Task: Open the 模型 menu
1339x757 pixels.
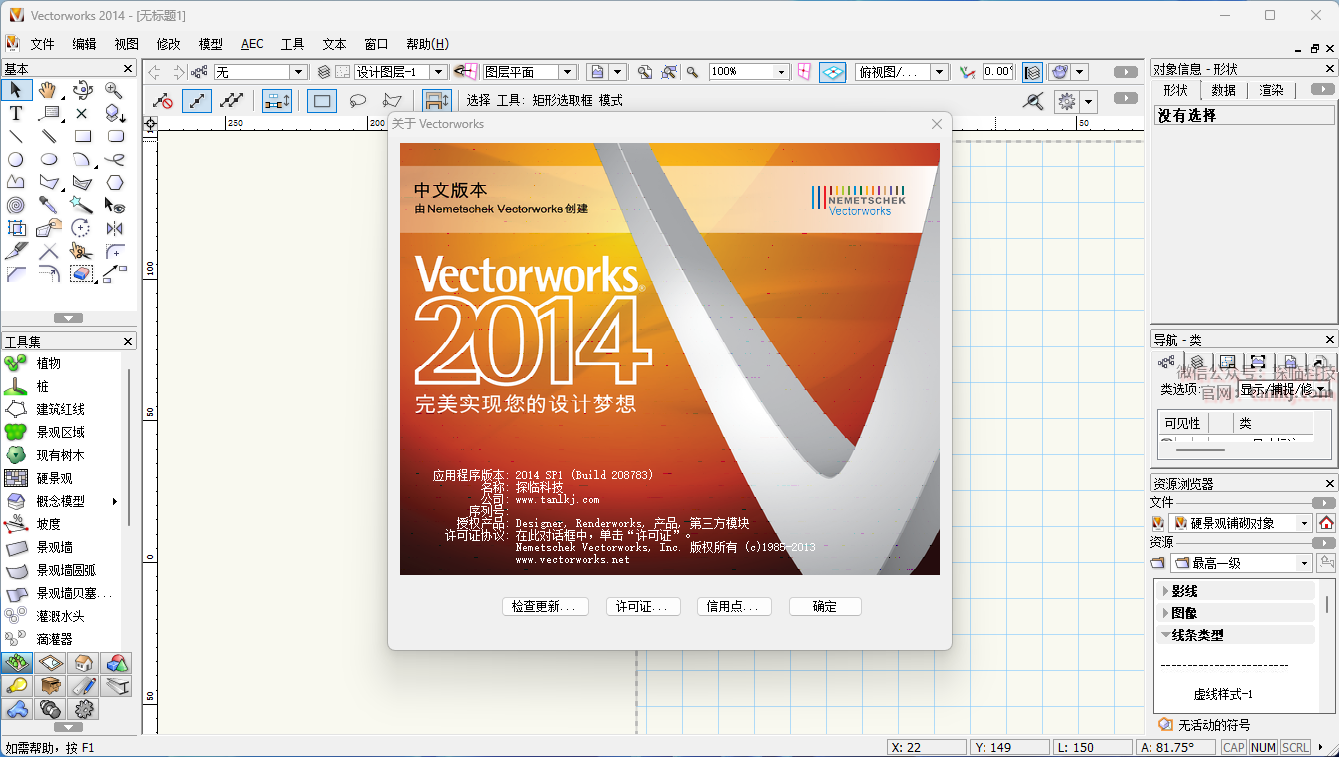Action: pos(211,44)
